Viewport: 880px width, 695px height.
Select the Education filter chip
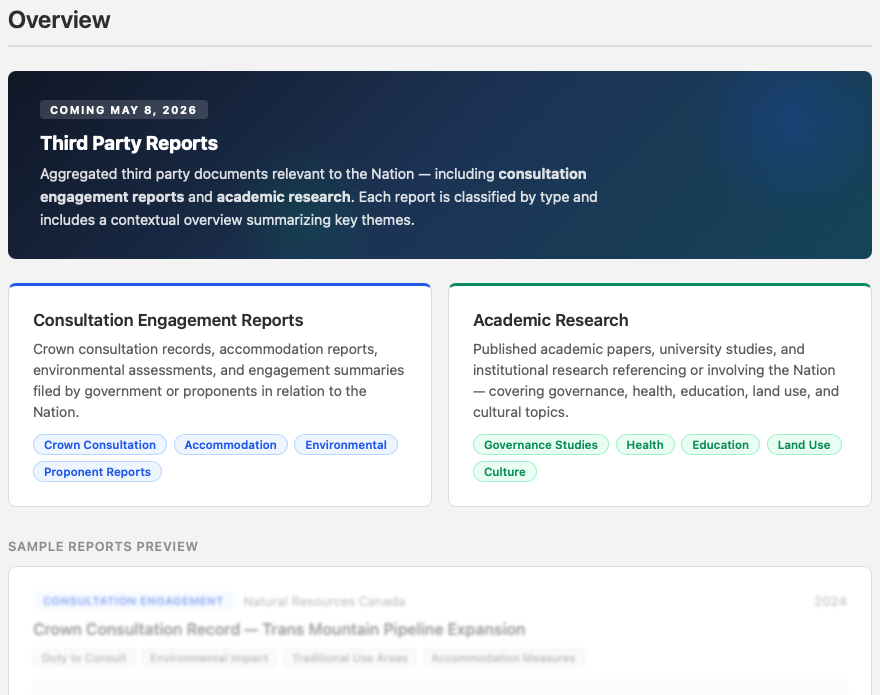pyautogui.click(x=720, y=444)
